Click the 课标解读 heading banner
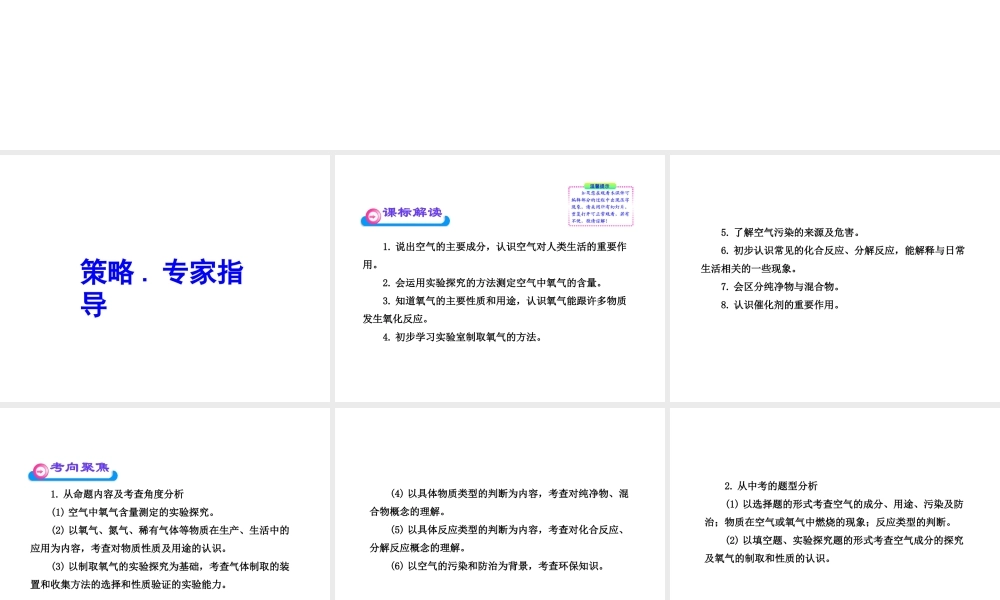This screenshot has height=600, width=1000. (406, 216)
